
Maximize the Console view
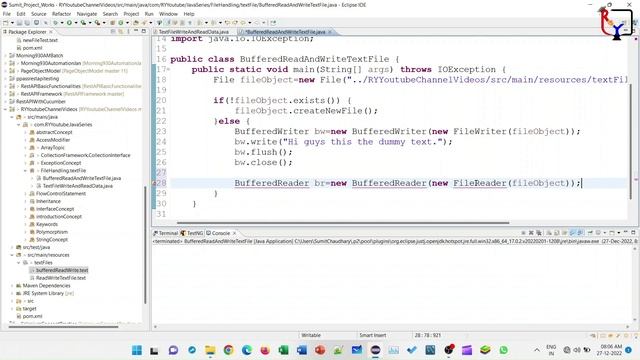[633, 233]
